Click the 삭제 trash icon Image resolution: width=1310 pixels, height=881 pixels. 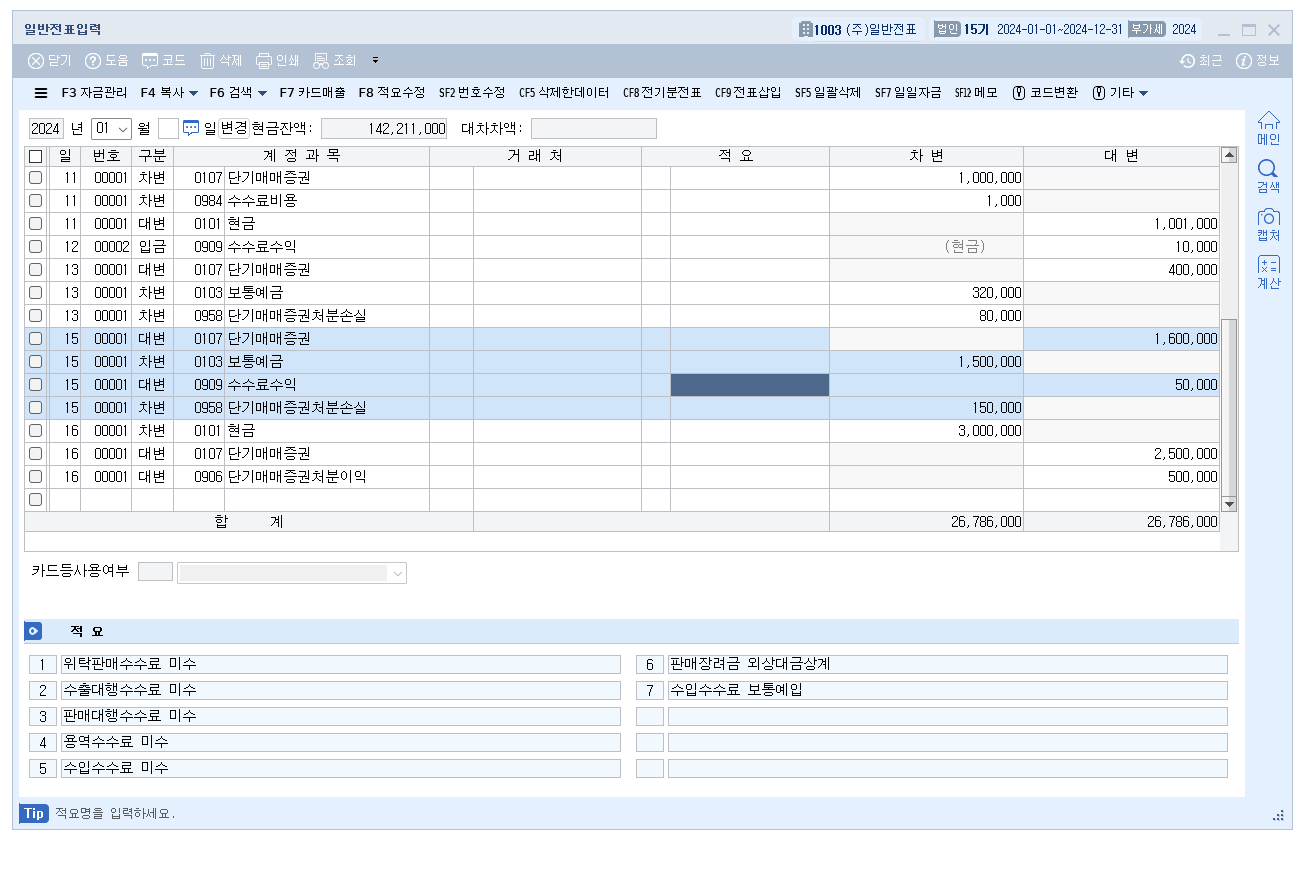coord(208,61)
